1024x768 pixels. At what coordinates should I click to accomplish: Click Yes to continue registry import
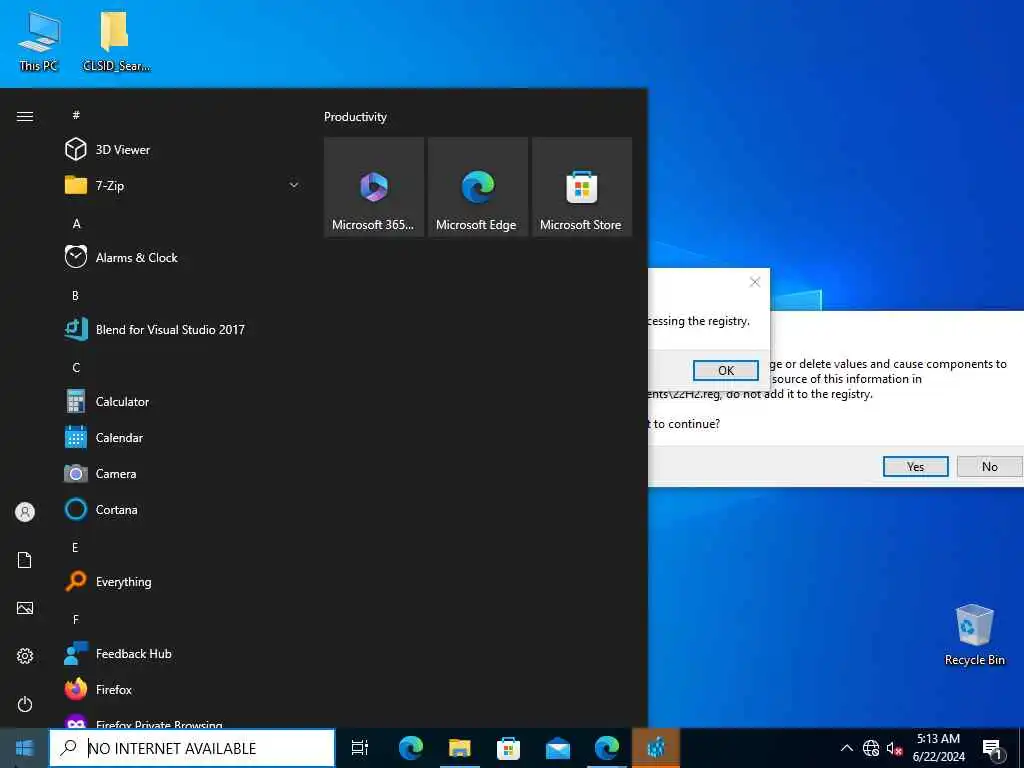[916, 466]
